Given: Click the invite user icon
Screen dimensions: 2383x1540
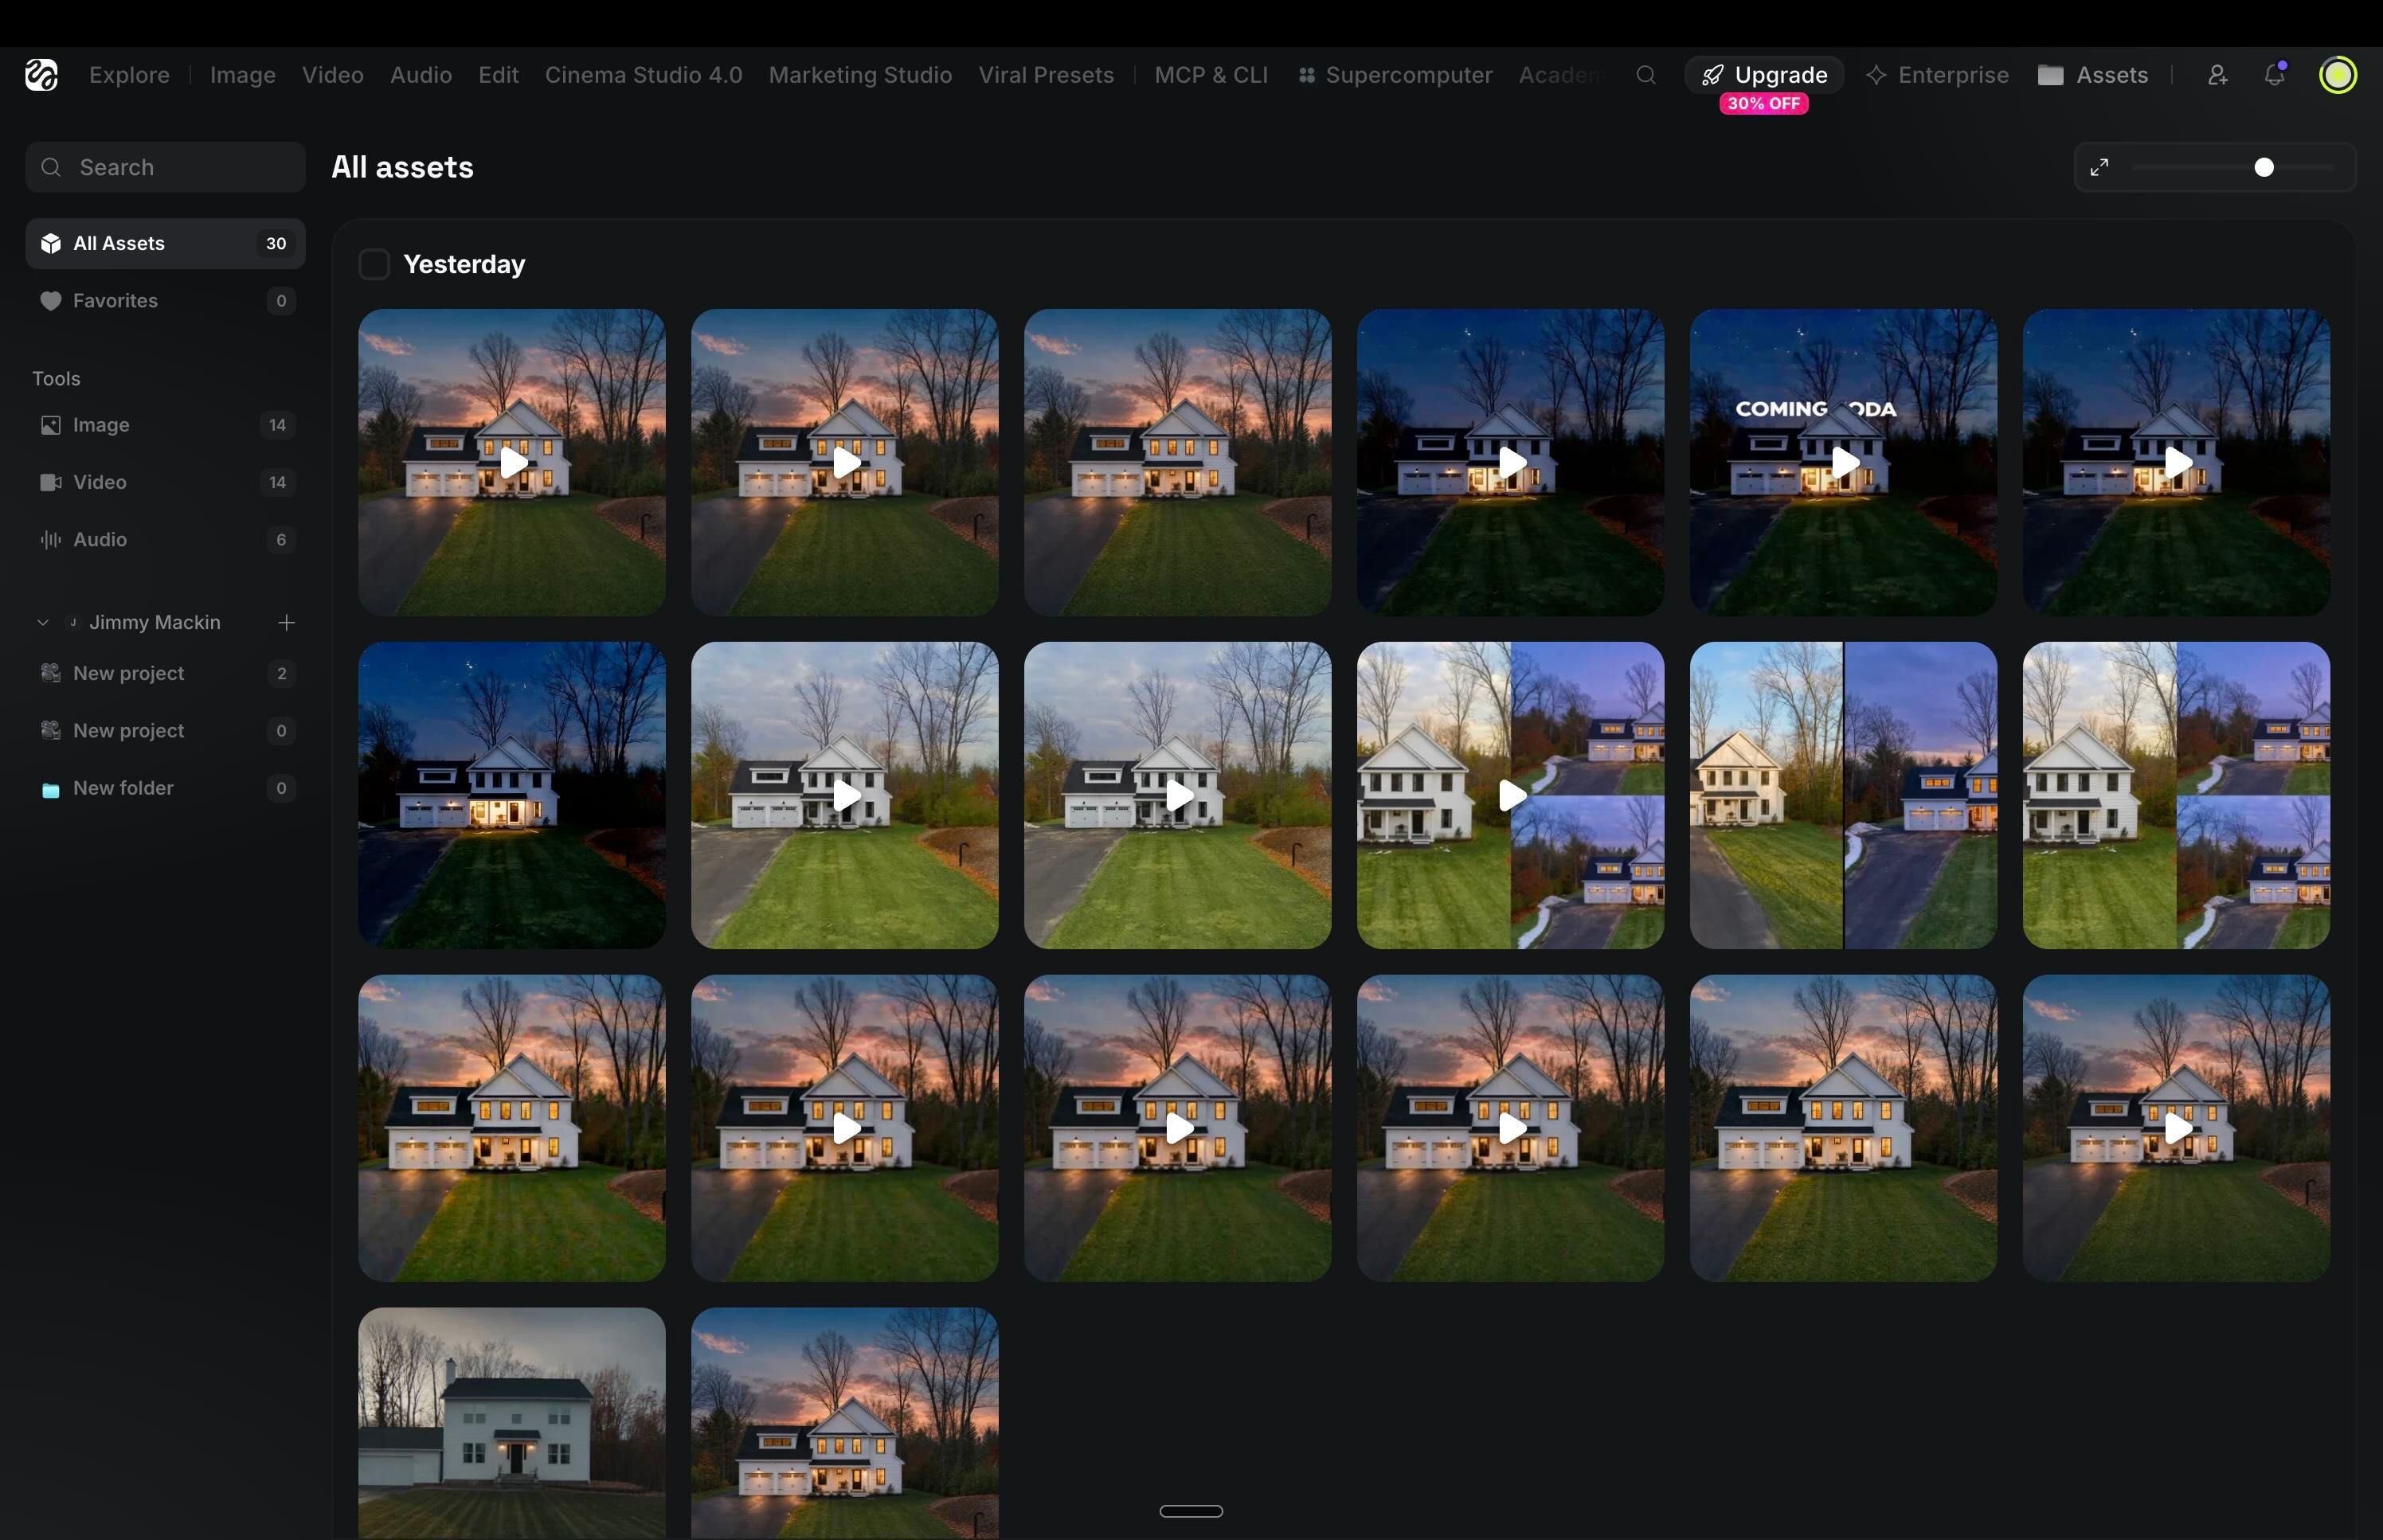Looking at the screenshot, I should (2217, 75).
